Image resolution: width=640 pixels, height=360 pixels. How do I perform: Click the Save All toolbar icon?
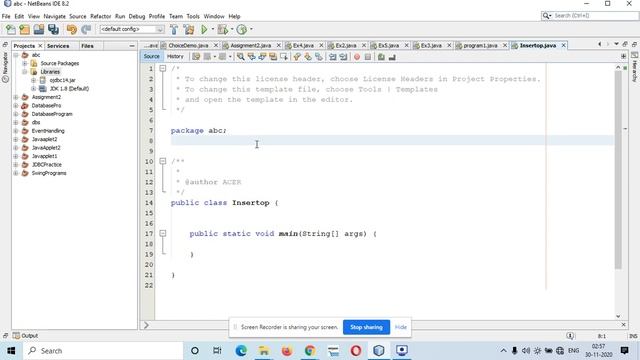(x=53, y=29)
